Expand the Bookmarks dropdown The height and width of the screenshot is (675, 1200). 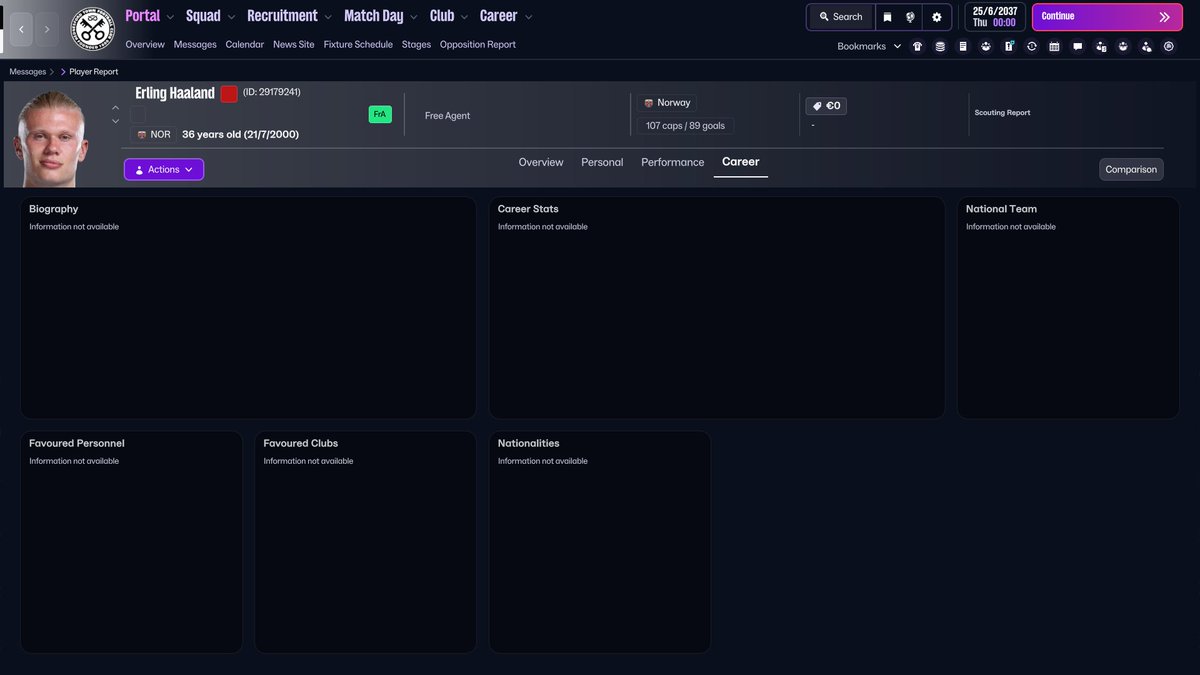869,46
